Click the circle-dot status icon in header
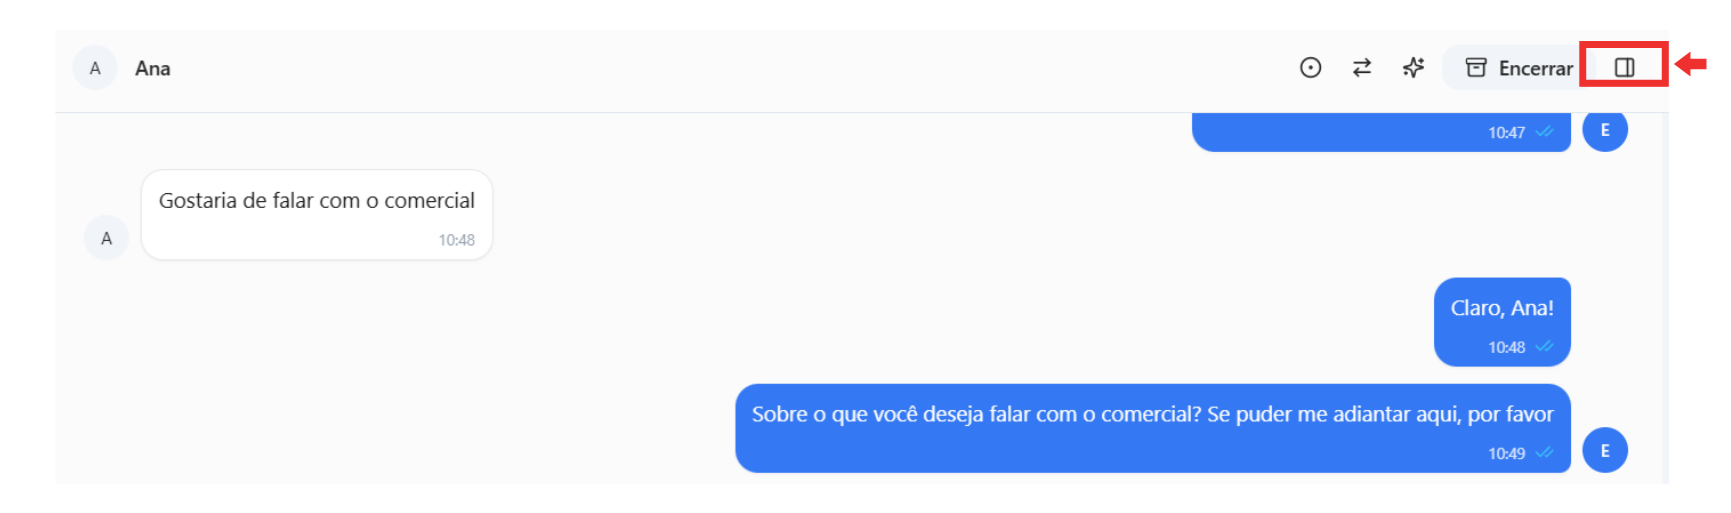 [x=1310, y=68]
